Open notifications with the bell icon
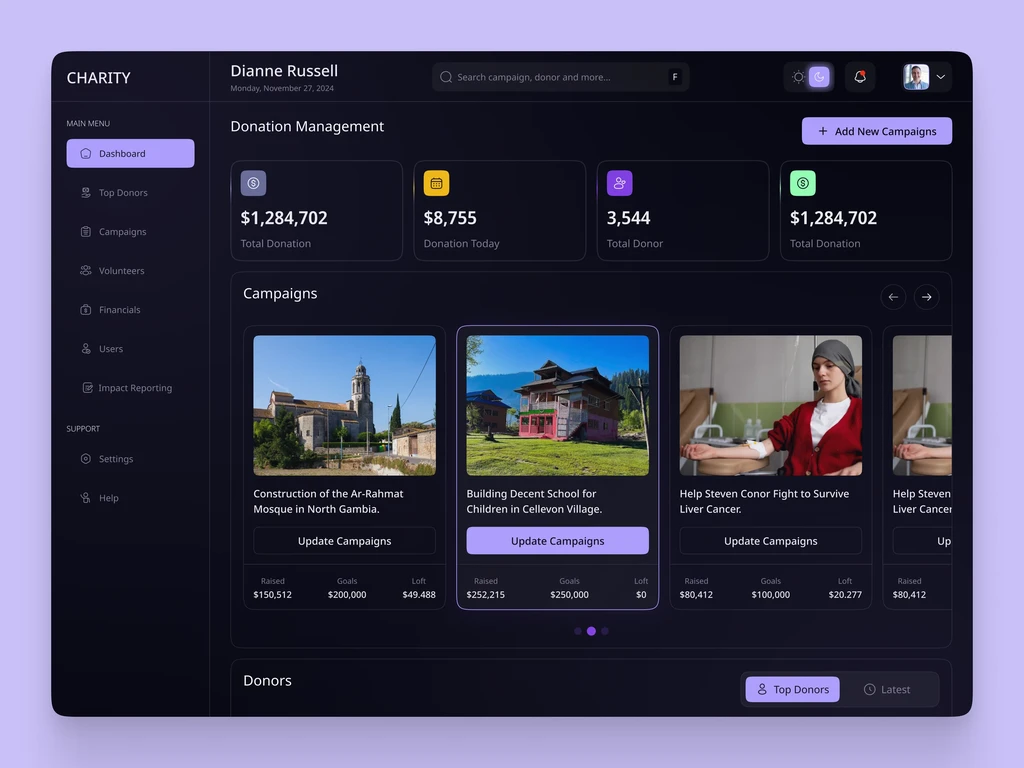 tap(859, 77)
